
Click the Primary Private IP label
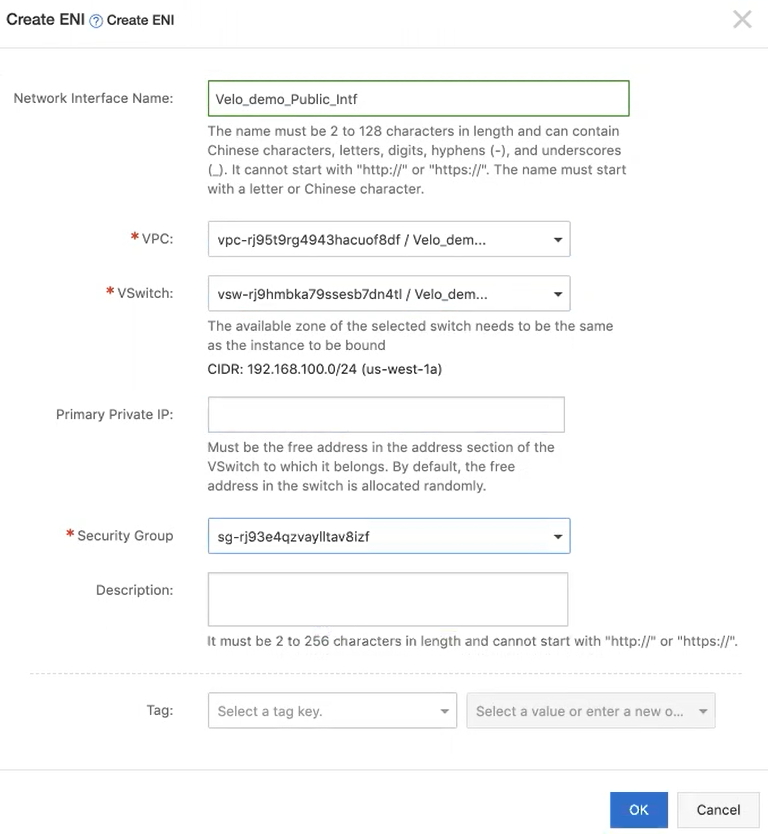pos(114,414)
